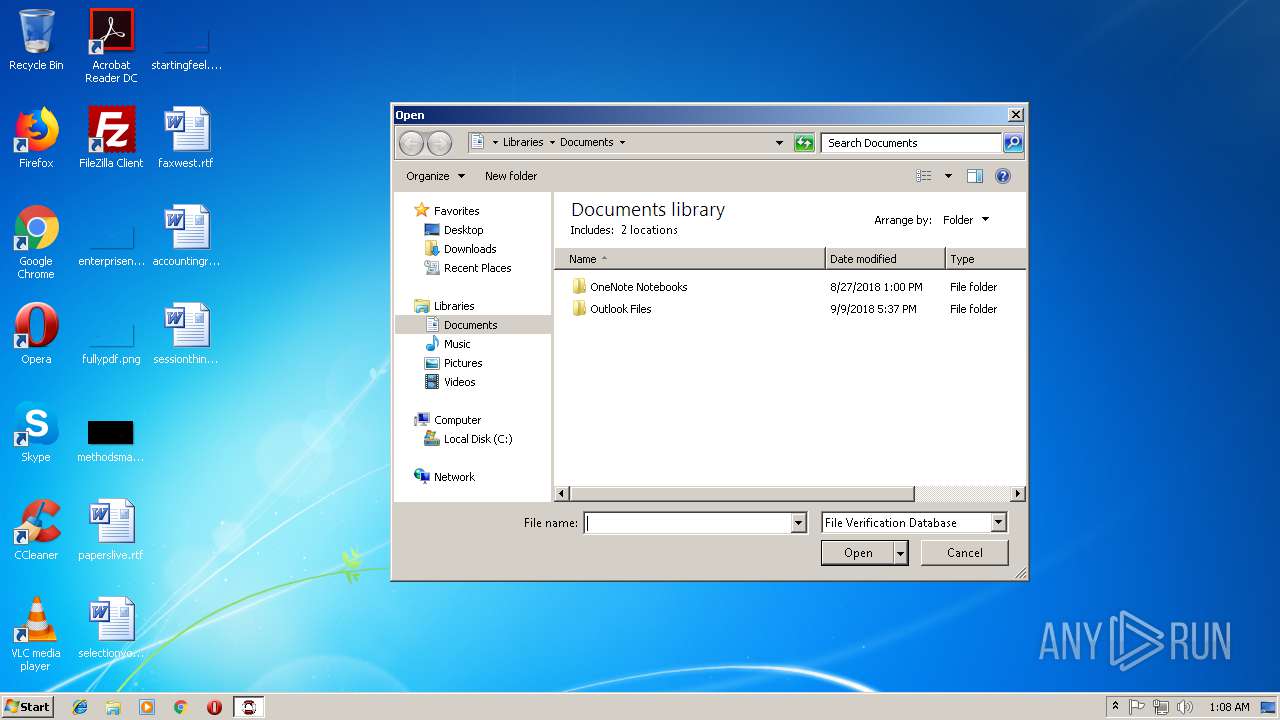The width and height of the screenshot is (1280, 720).
Task: Open the File name dropdown arrow
Action: tap(798, 523)
